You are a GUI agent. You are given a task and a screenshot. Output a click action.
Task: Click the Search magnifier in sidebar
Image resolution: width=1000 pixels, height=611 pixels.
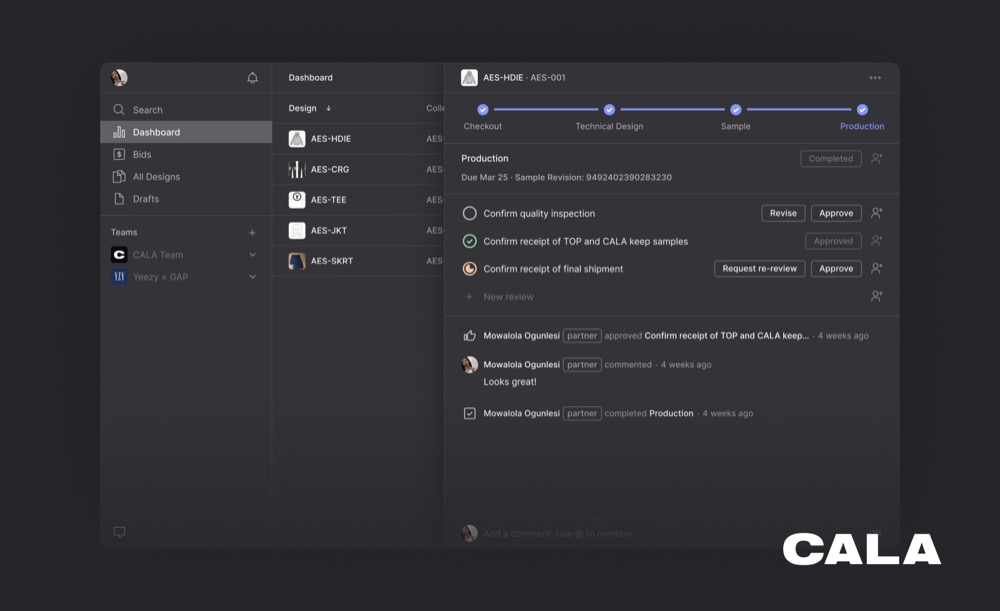click(119, 110)
